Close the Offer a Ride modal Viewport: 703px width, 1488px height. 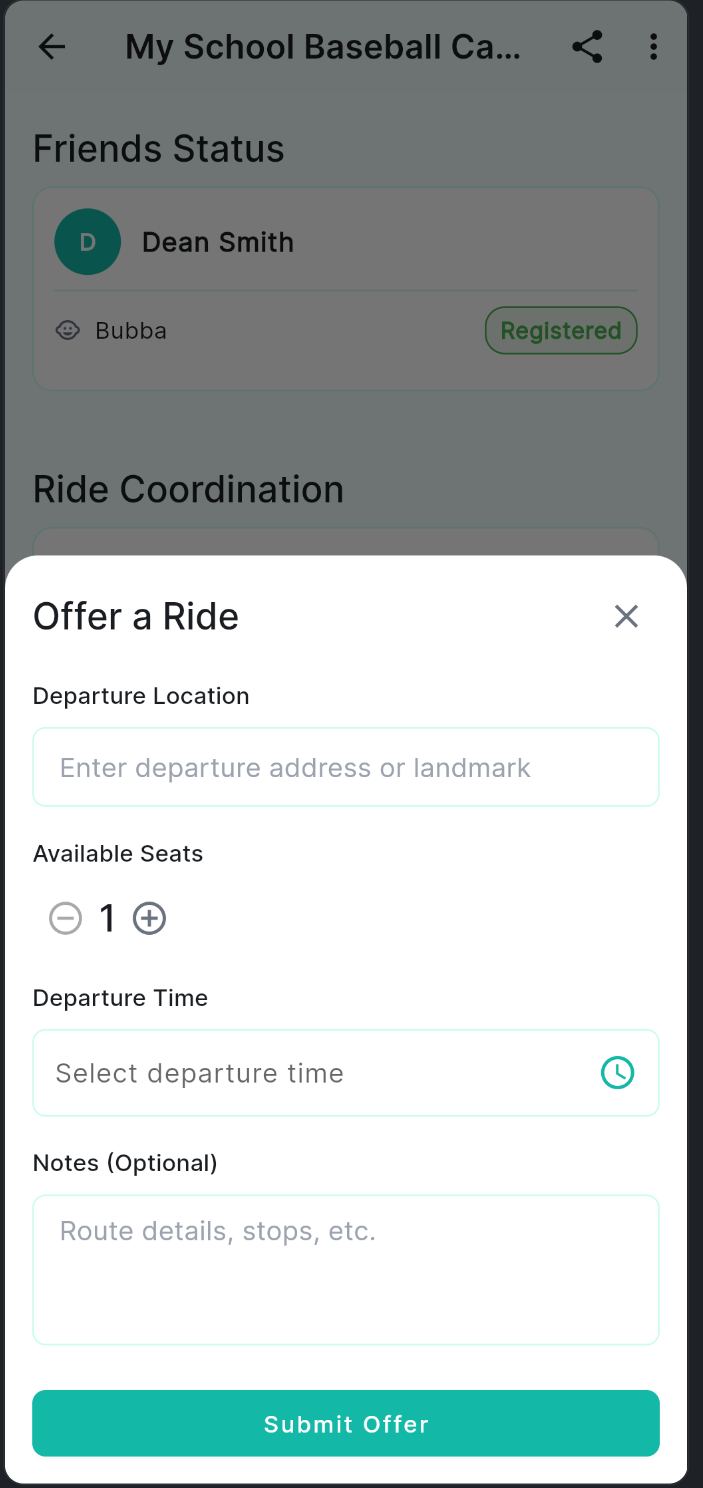[626, 616]
